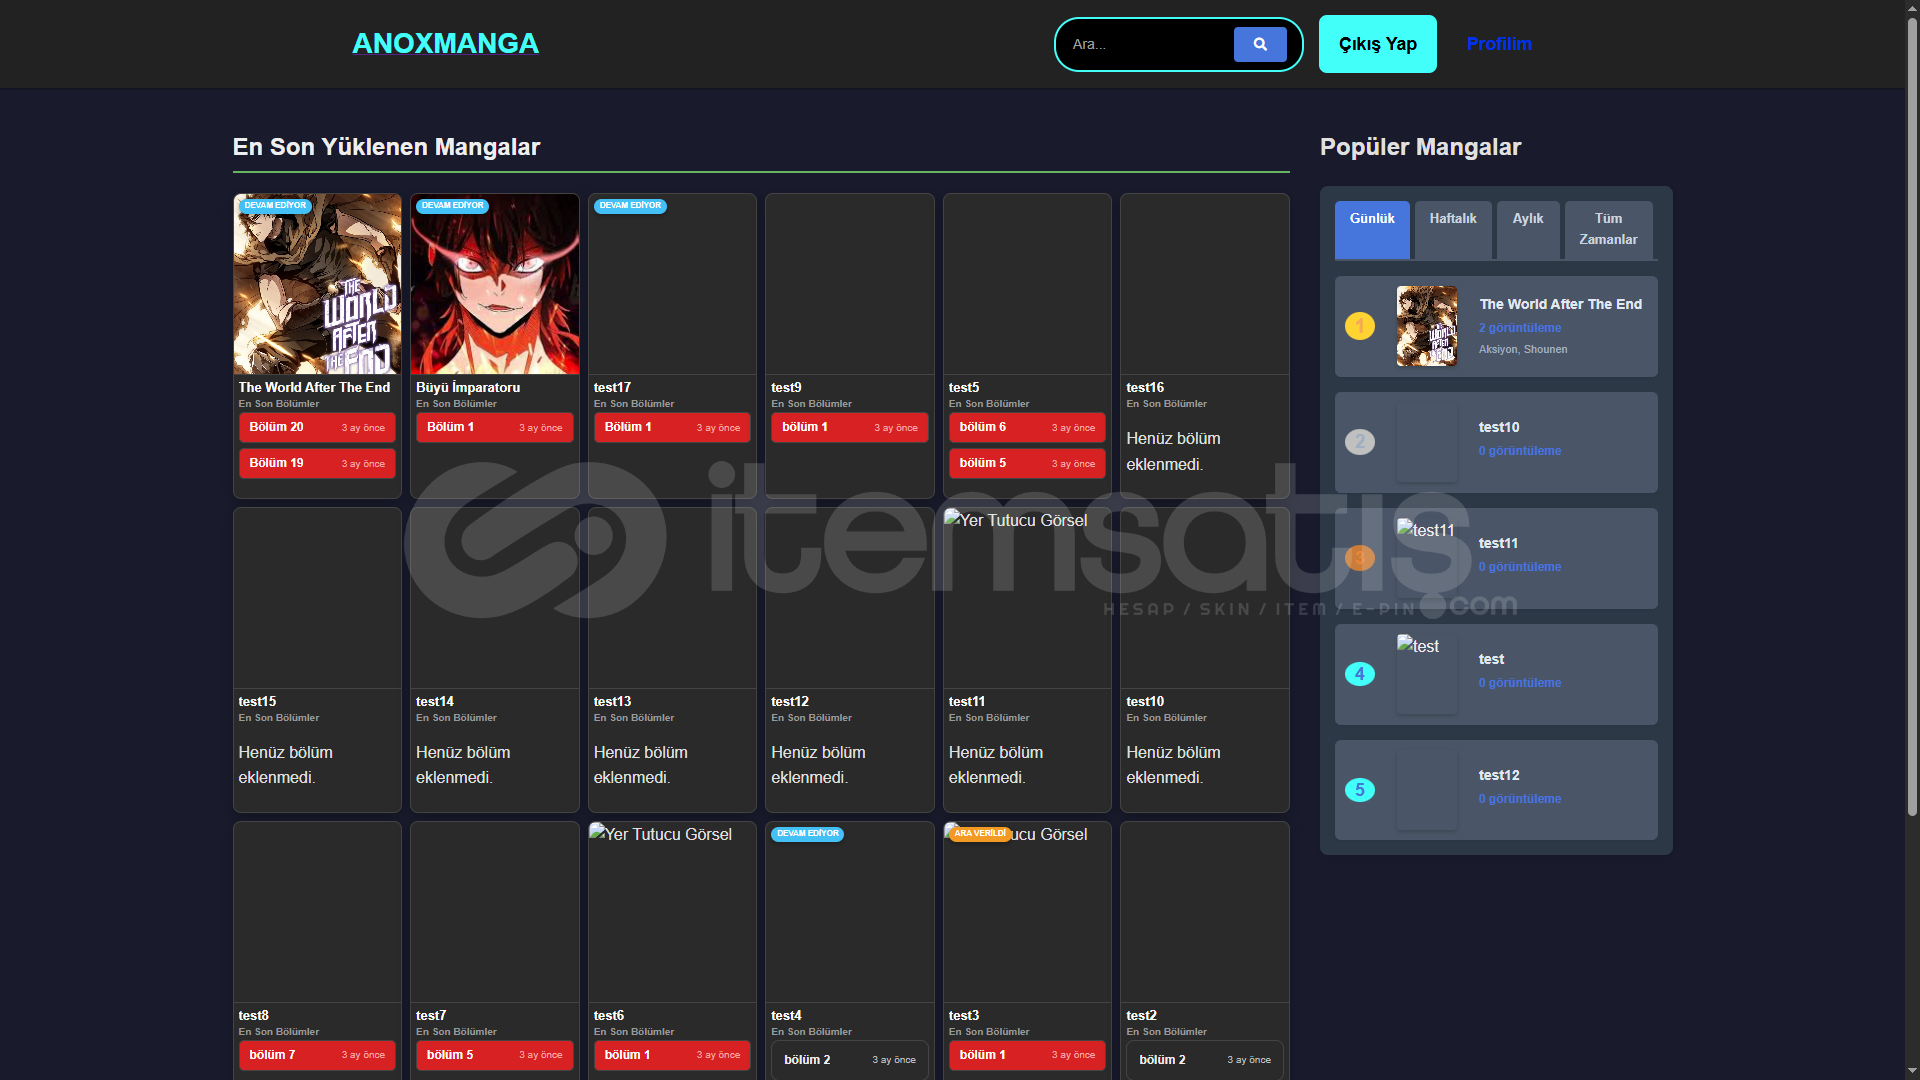
Task: Click inside the Ara search field
Action: click(x=1145, y=44)
